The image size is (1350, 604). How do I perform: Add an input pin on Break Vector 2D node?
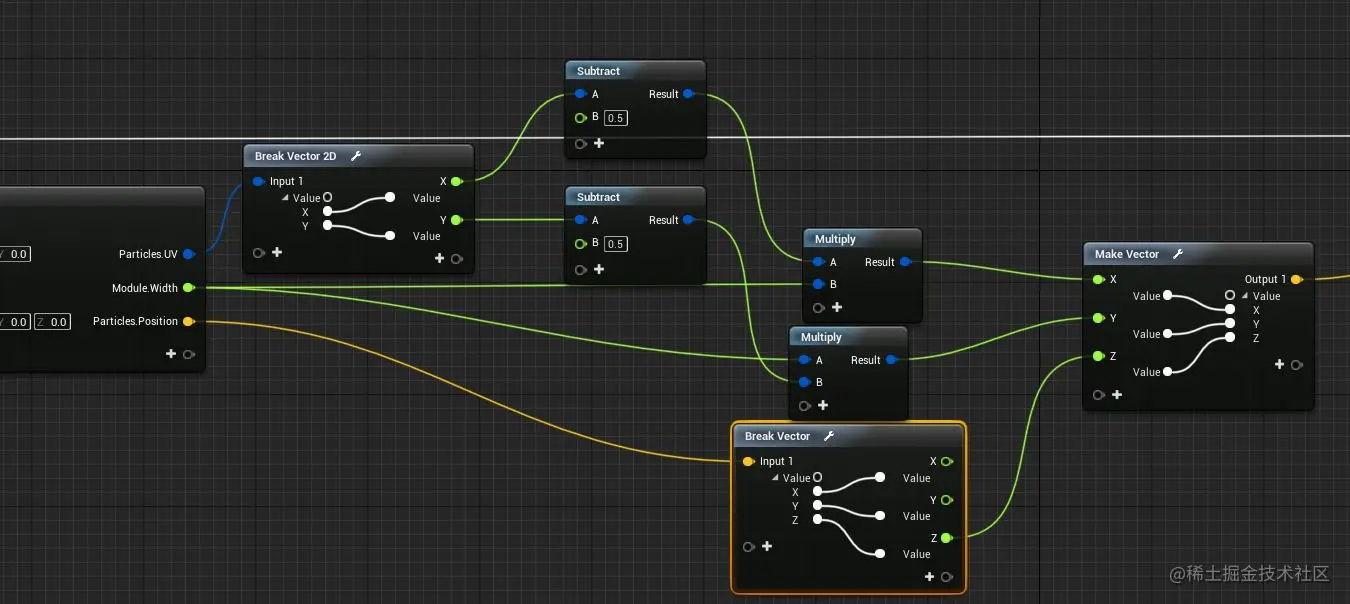click(277, 252)
